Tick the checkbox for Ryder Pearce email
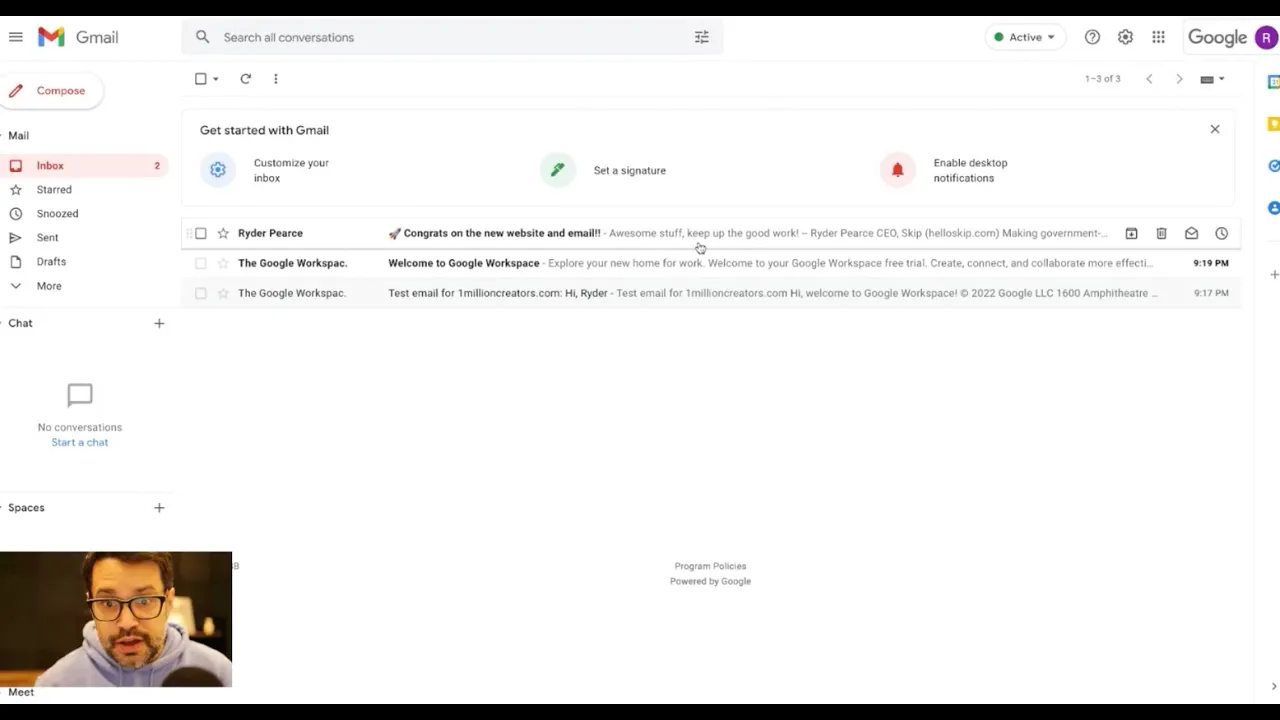This screenshot has width=1280, height=720. click(x=201, y=233)
